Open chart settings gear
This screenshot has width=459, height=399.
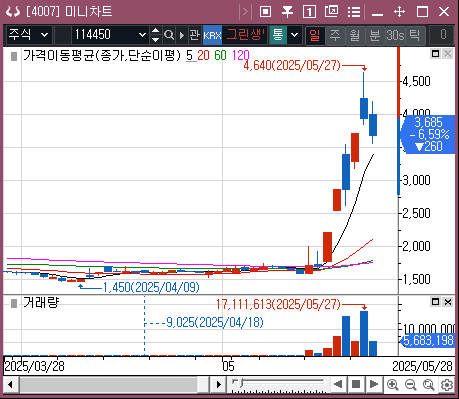pos(447,385)
